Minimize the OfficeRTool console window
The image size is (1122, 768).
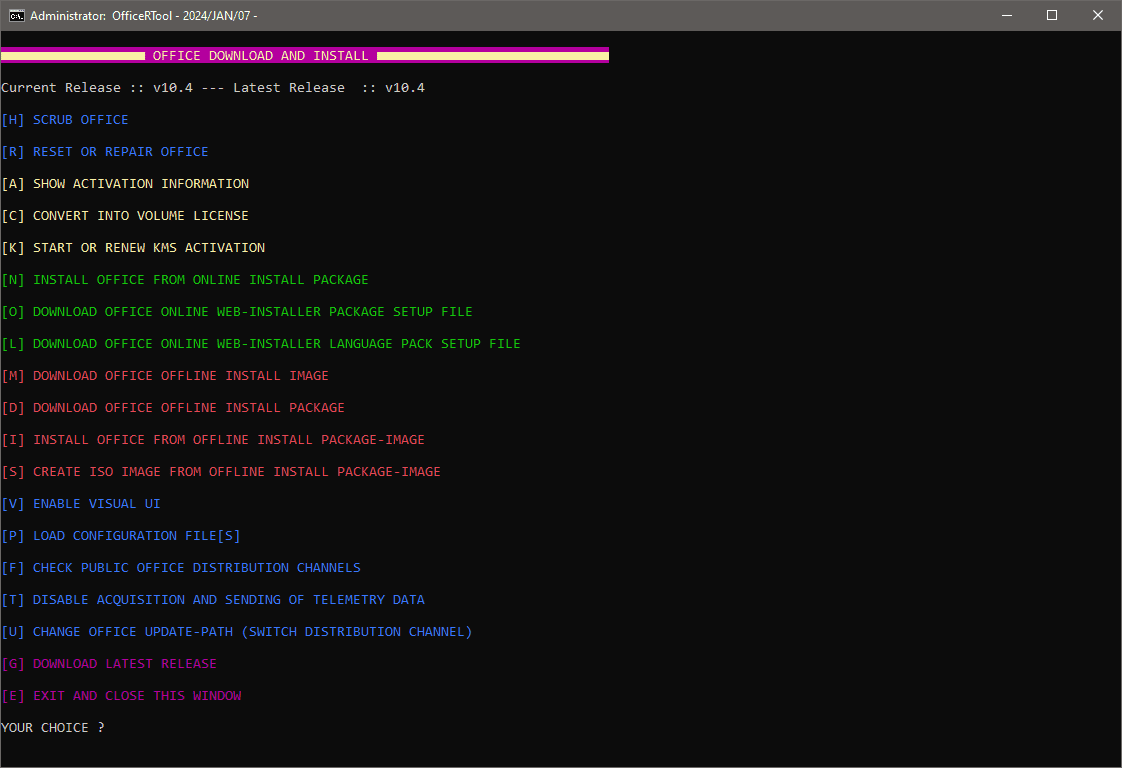point(1007,15)
